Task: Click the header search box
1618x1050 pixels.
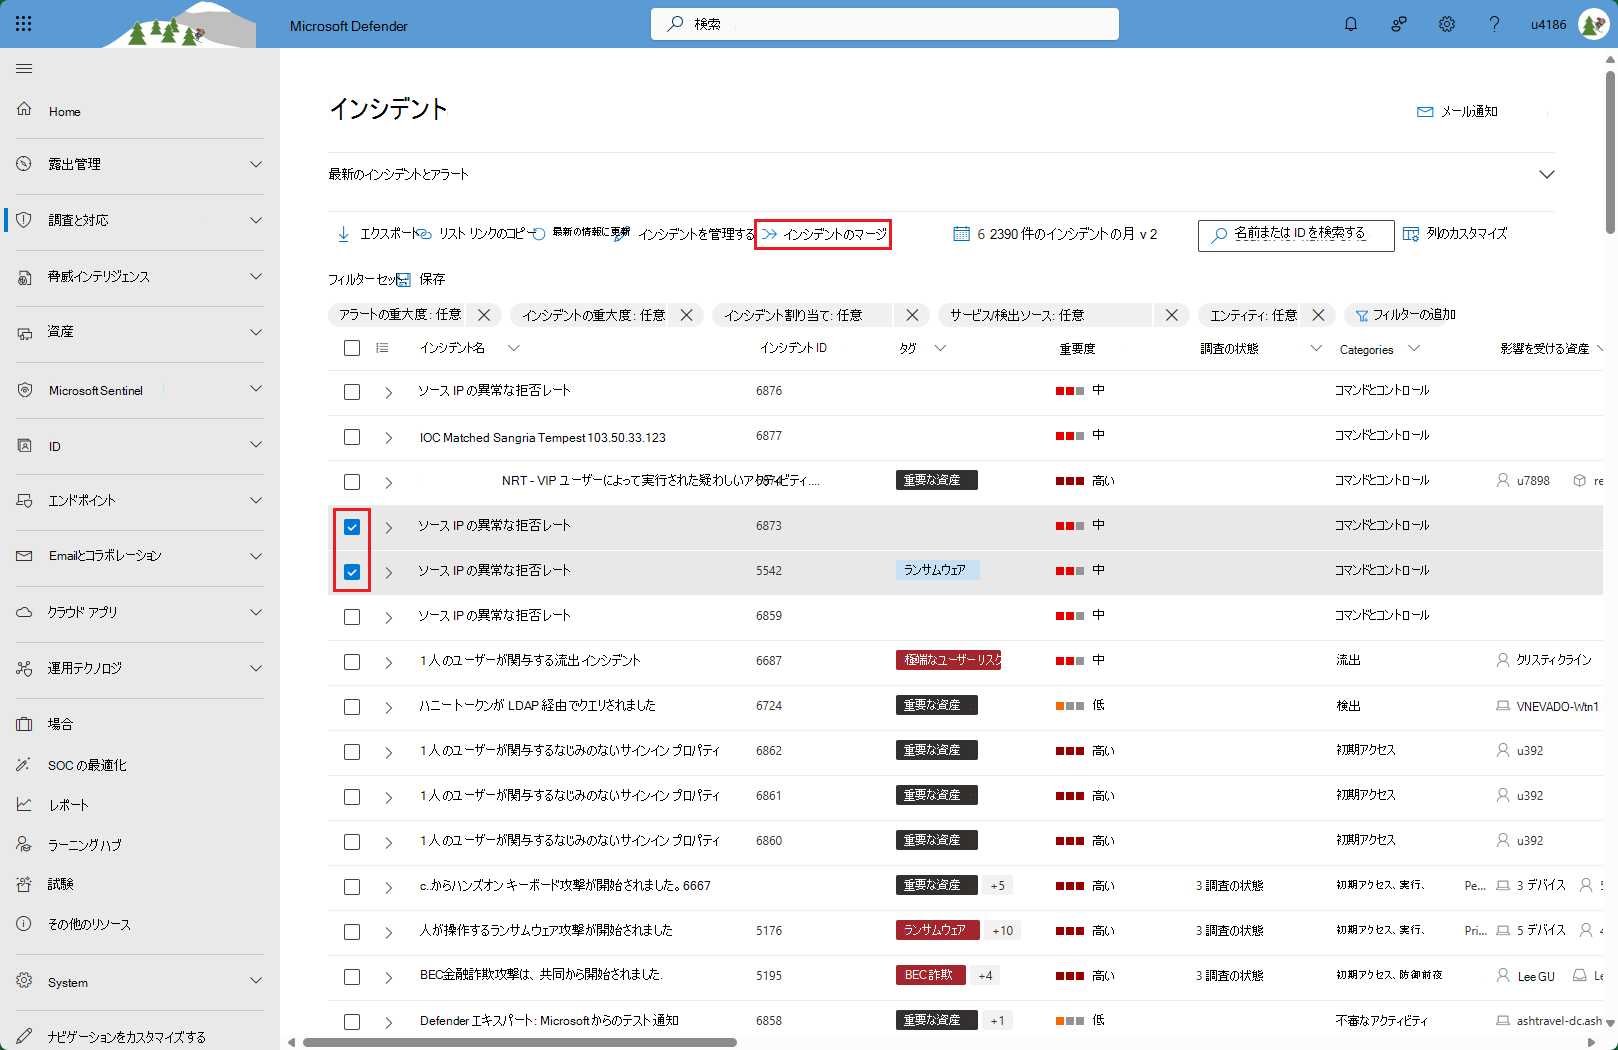Action: (x=885, y=24)
